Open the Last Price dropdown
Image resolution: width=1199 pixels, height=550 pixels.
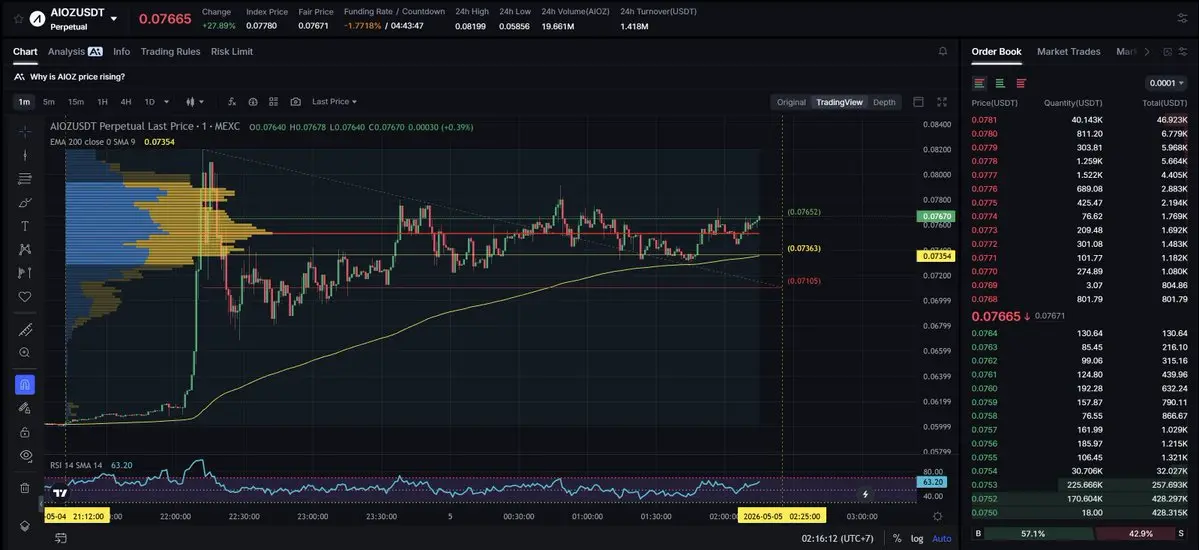pyautogui.click(x=334, y=102)
